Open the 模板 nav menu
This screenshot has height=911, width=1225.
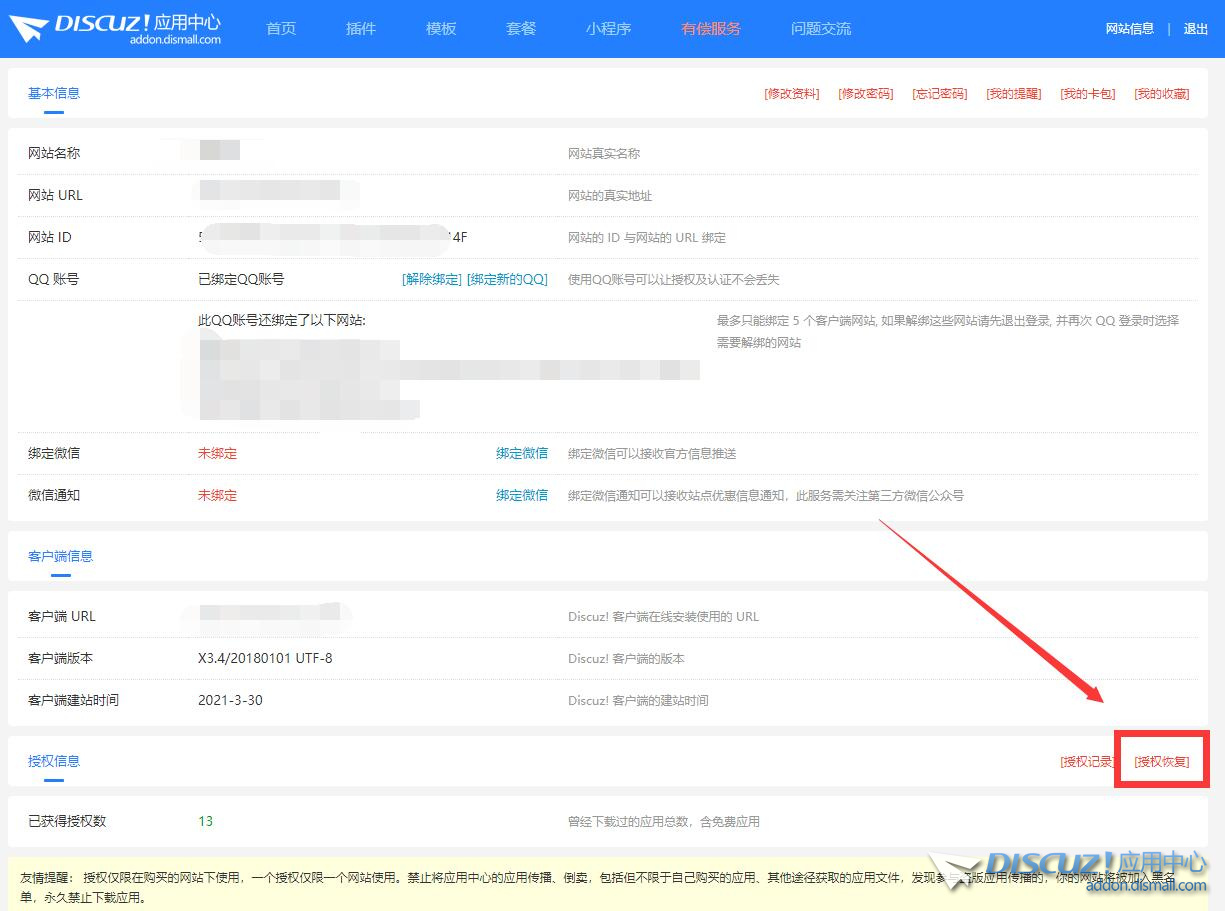click(x=441, y=29)
